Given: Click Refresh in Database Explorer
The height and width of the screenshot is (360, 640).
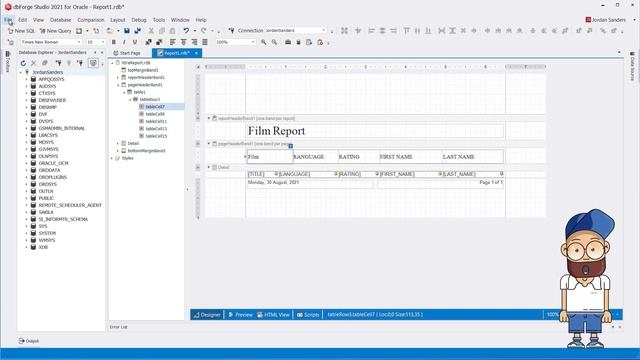Looking at the screenshot, I should (23, 63).
